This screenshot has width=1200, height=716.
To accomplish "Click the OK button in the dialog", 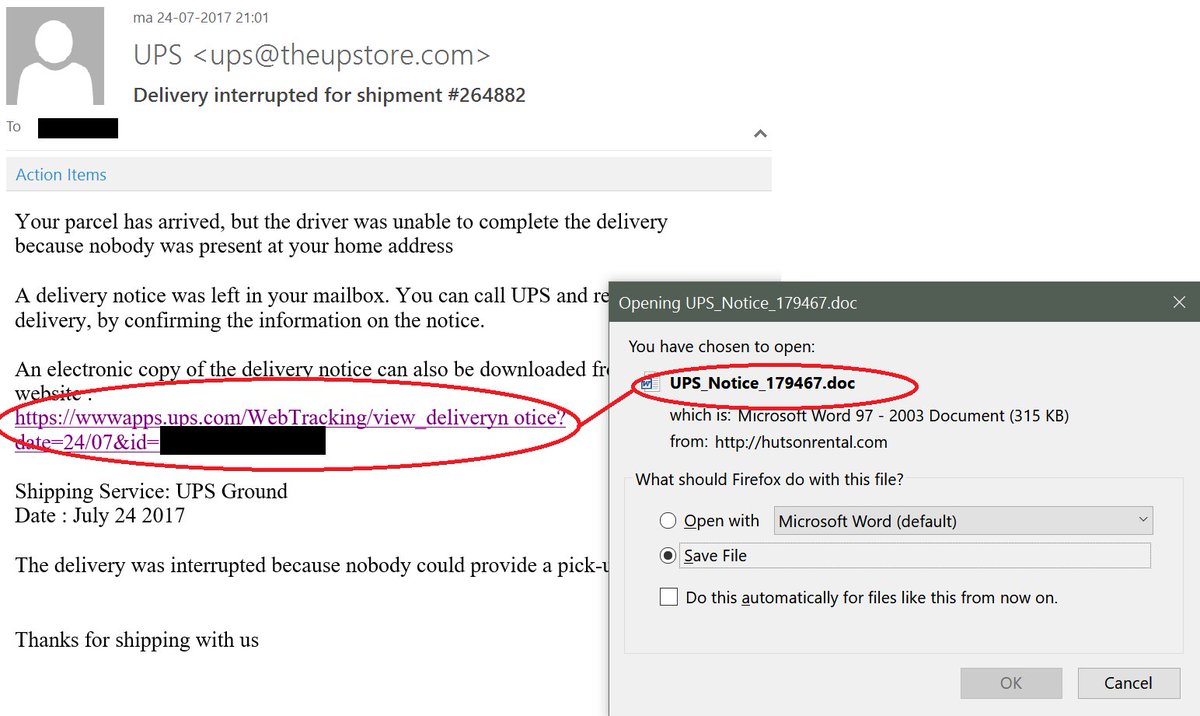I will [x=1011, y=683].
